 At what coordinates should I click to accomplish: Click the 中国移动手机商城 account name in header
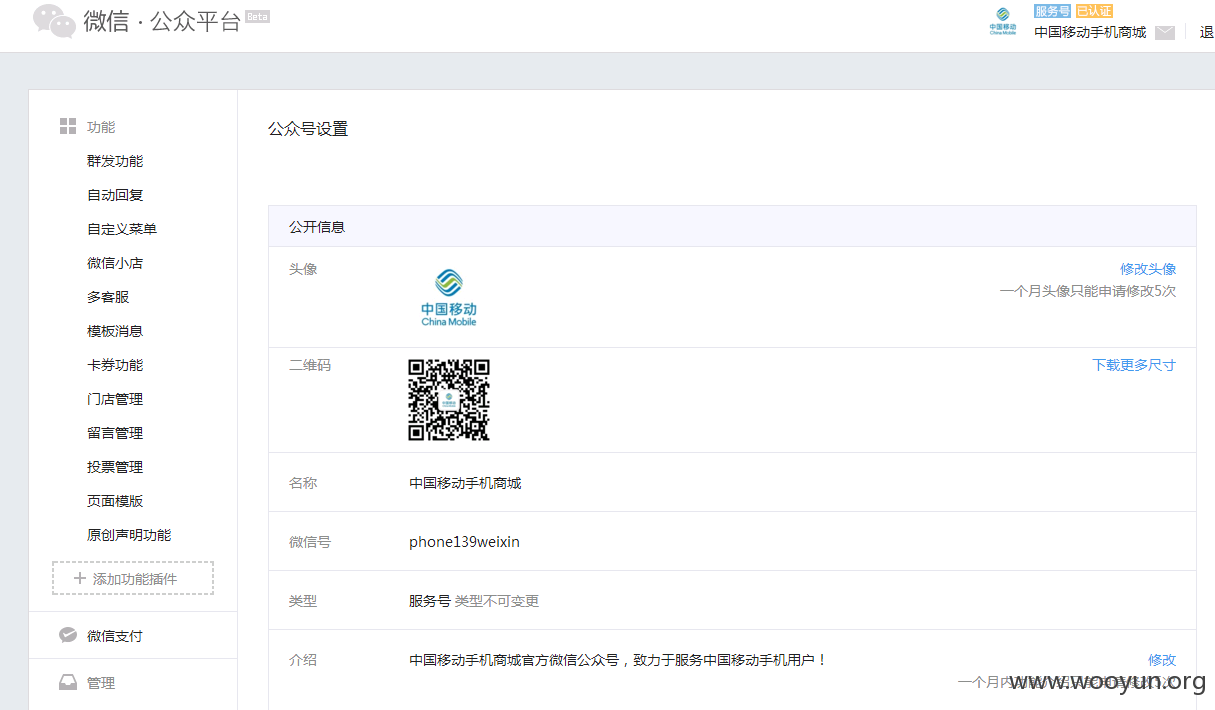point(1090,32)
